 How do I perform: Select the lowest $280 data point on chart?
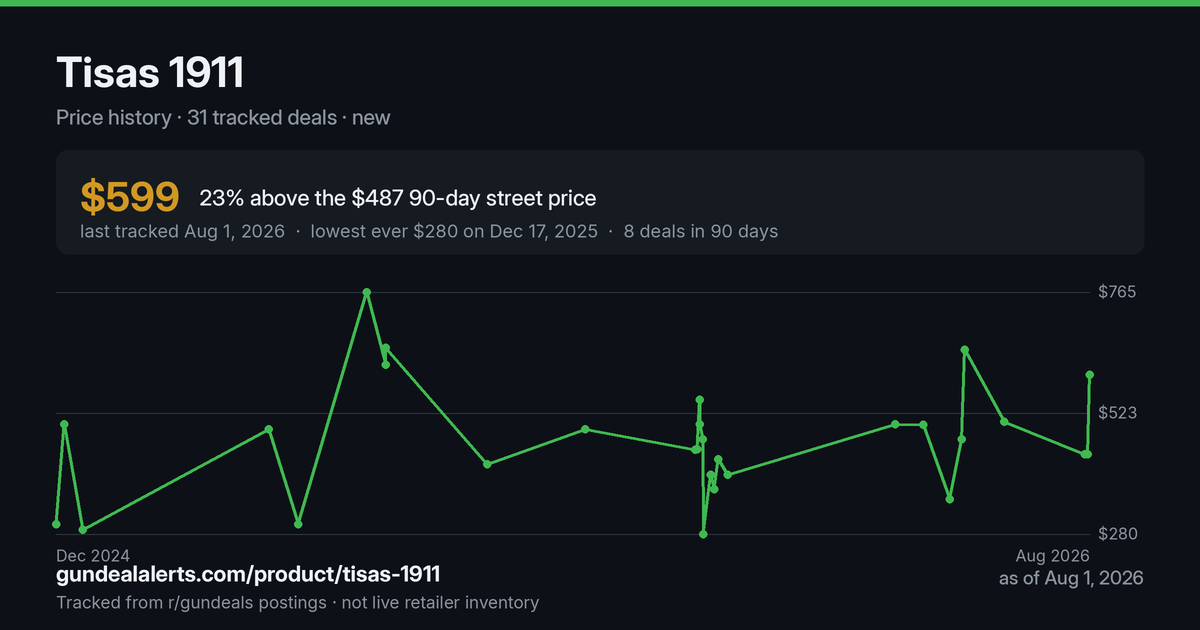703,534
